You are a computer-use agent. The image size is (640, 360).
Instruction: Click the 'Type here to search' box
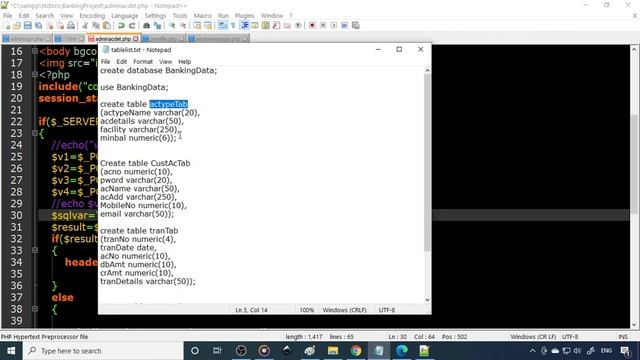[x=103, y=351]
